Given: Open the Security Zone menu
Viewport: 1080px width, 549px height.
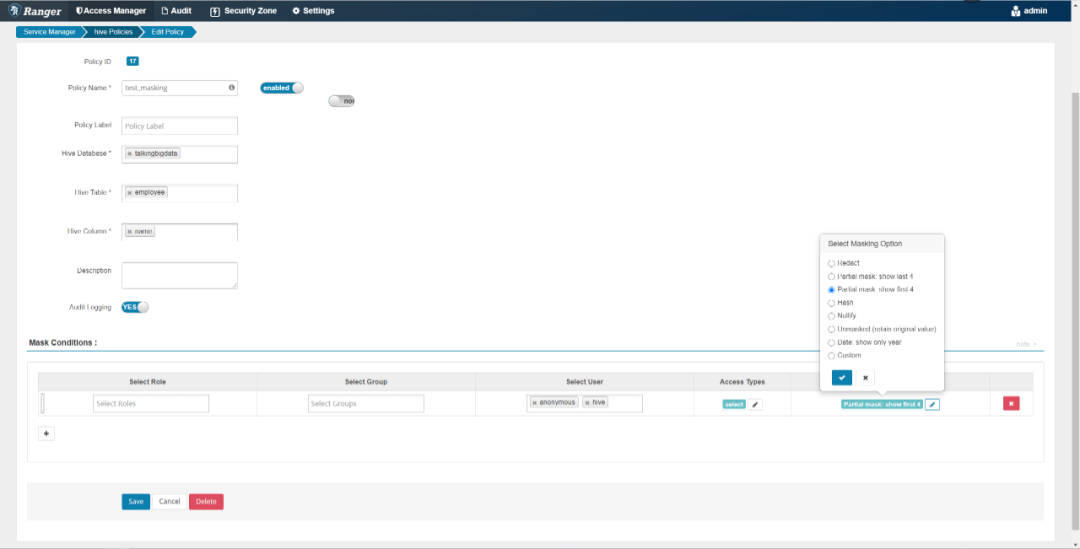Looking at the screenshot, I should click(x=242, y=10).
